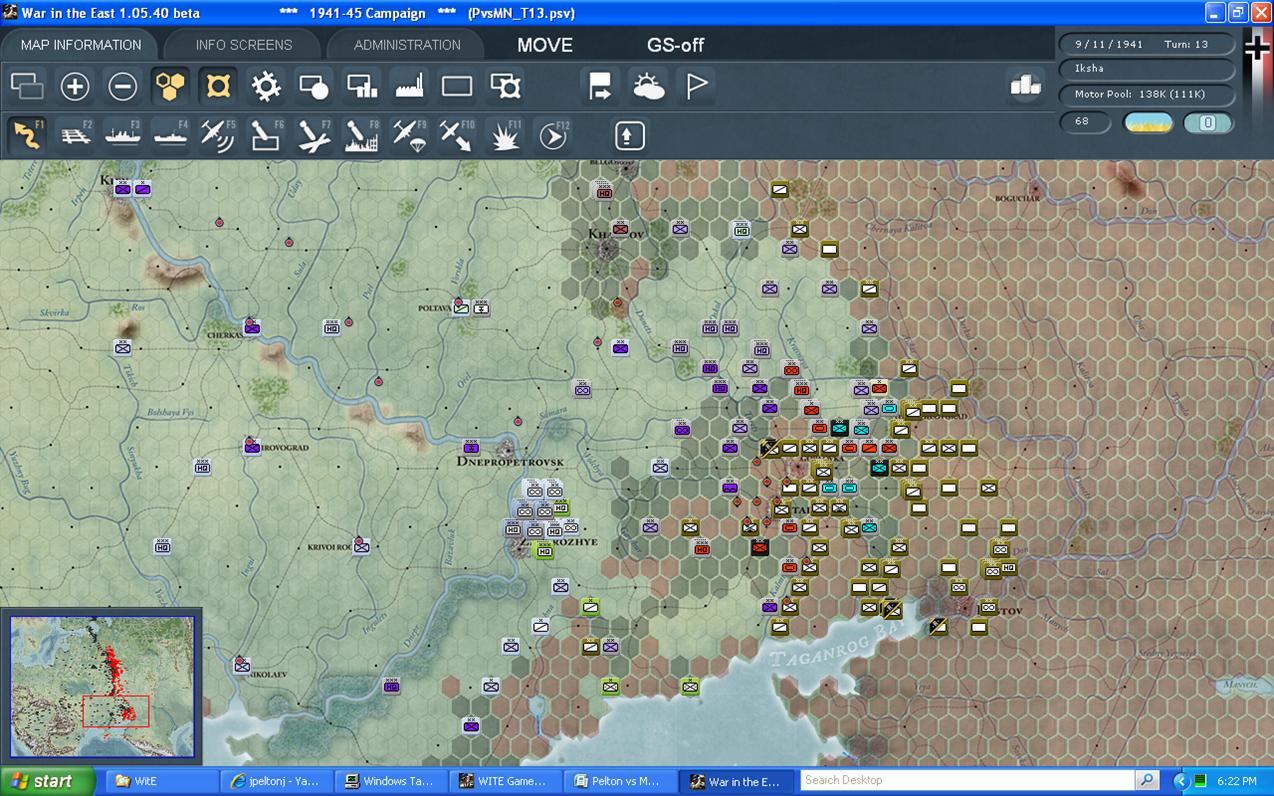Screen dimensions: 1274x796
Task: Click the factory icon
Action: pyautogui.click(x=410, y=87)
